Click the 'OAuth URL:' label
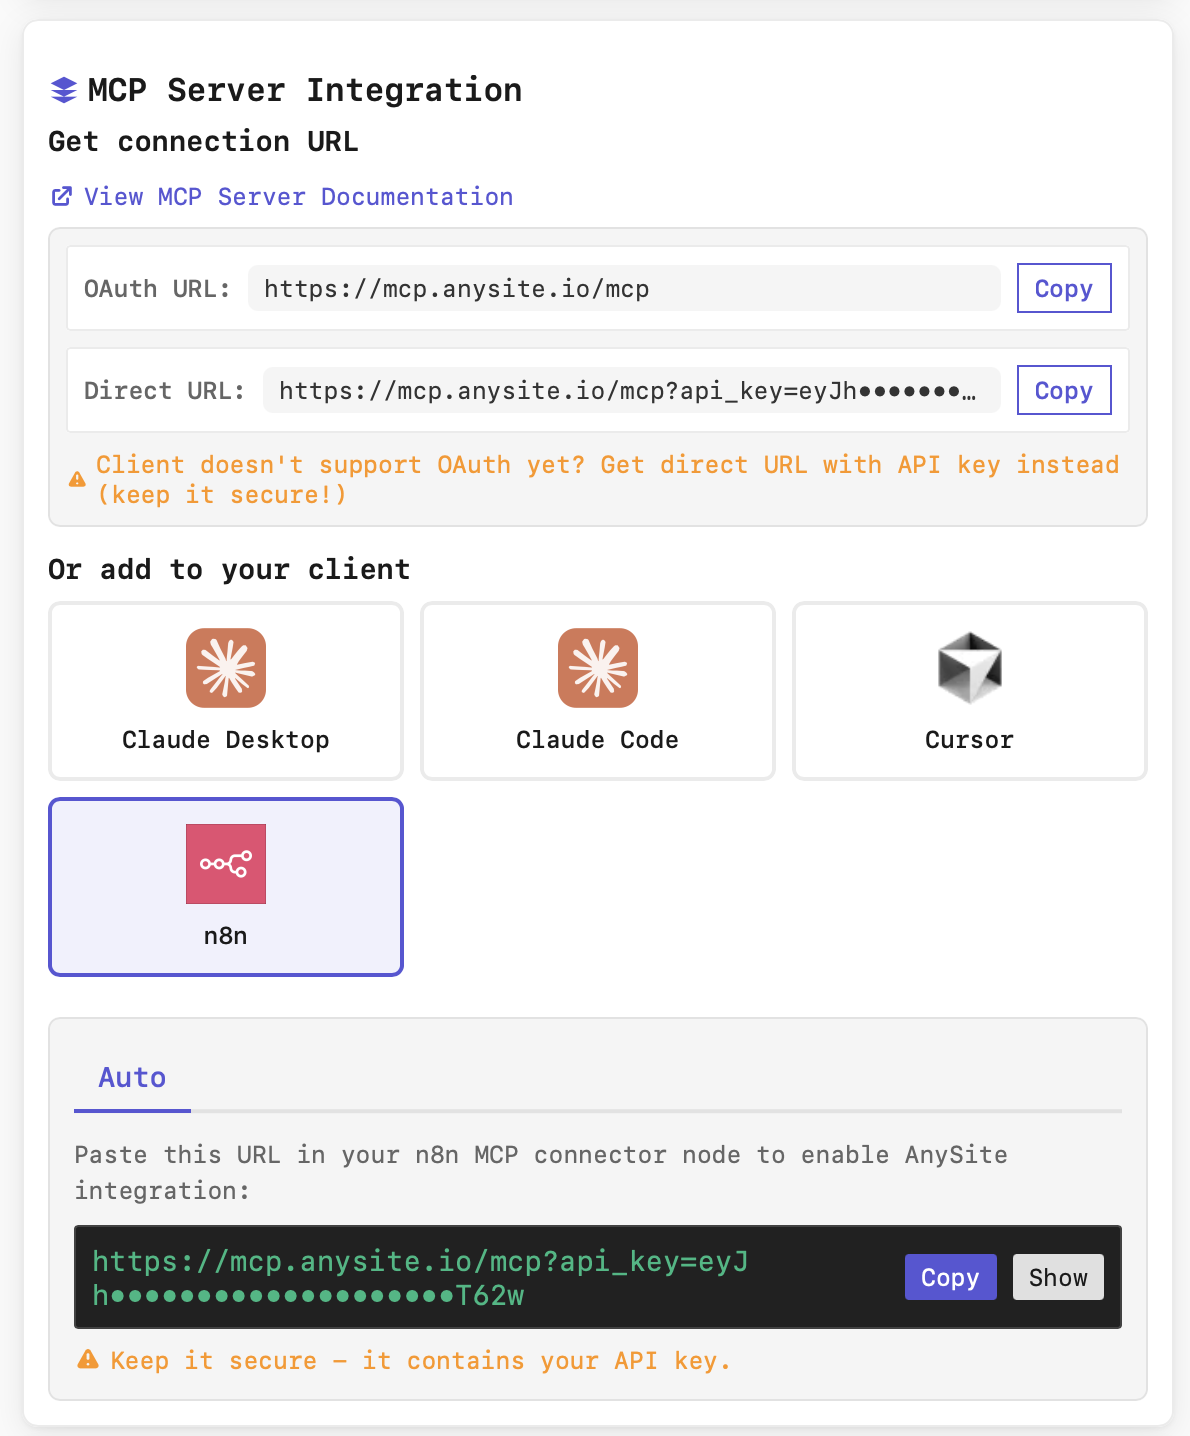 157,289
